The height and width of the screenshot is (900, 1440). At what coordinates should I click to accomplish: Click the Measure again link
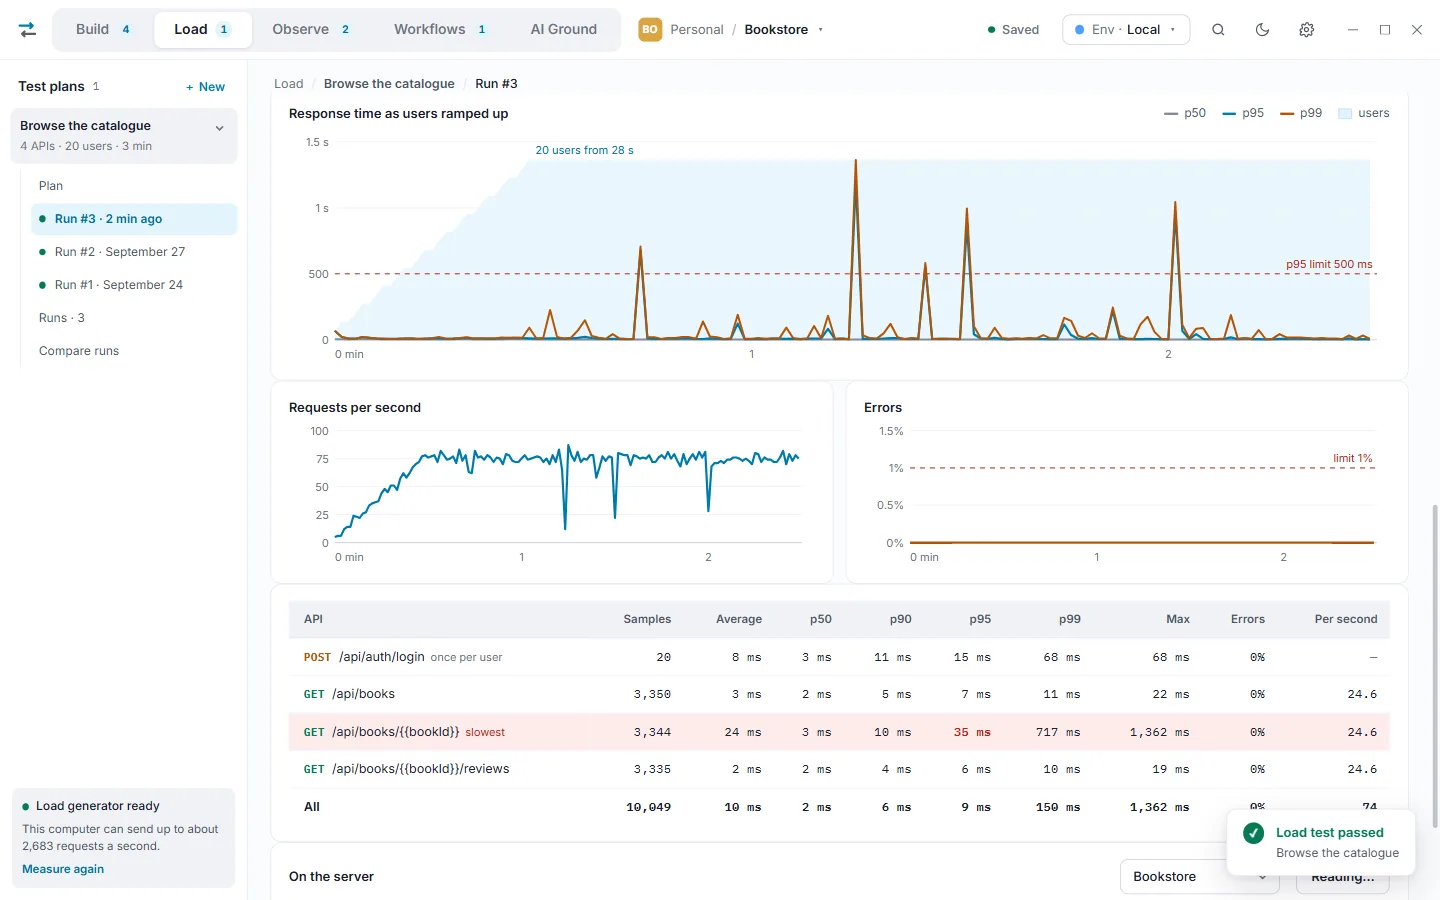point(63,869)
